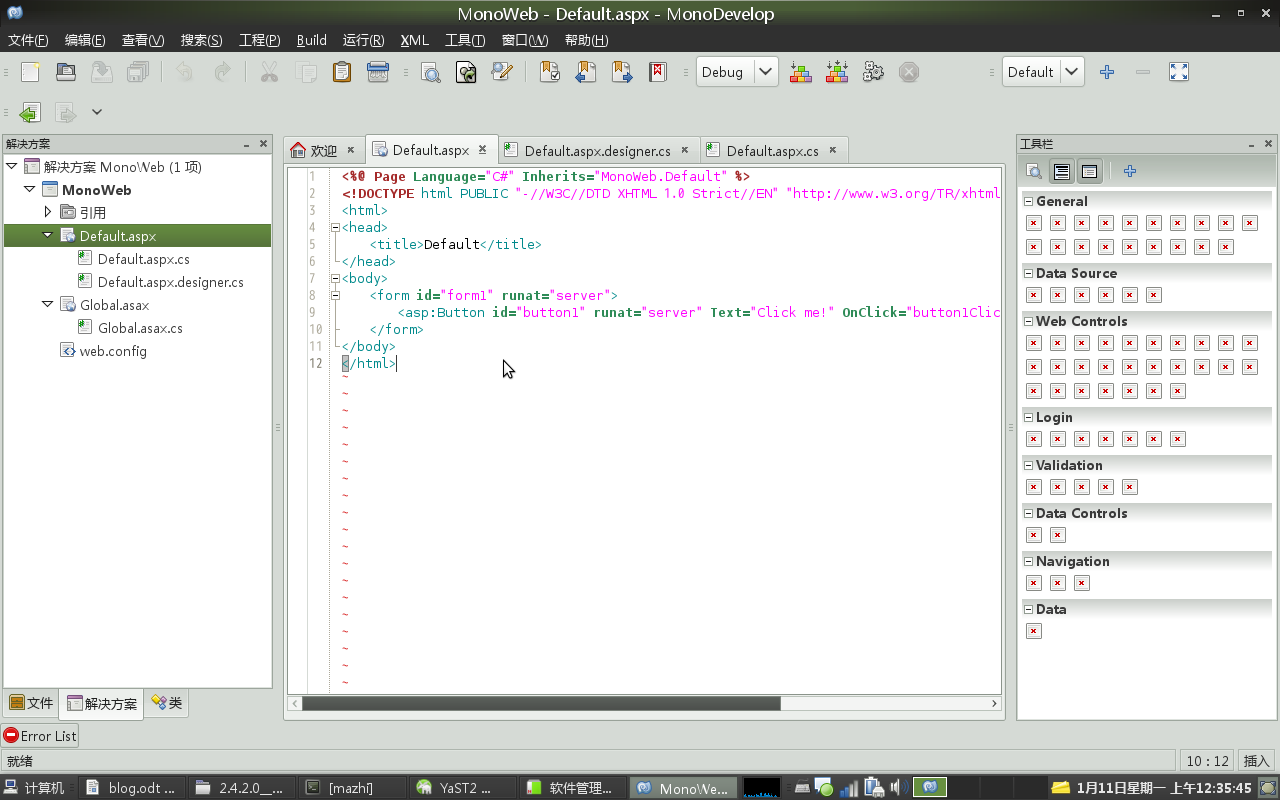This screenshot has height=800, width=1280.
Task: Close the 欢迎 tab
Action: click(x=350, y=150)
